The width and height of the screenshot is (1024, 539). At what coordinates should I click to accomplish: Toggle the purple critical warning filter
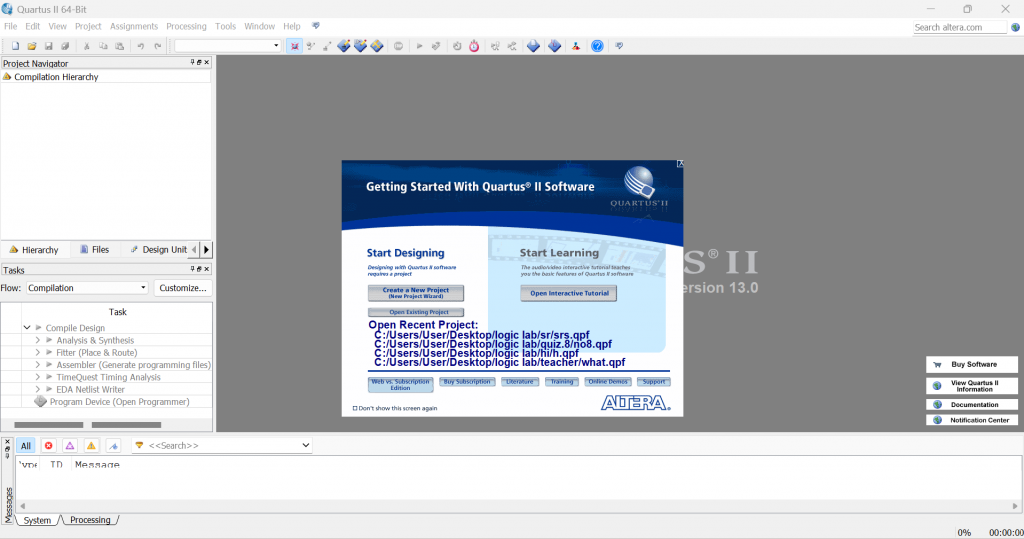[x=70, y=446]
